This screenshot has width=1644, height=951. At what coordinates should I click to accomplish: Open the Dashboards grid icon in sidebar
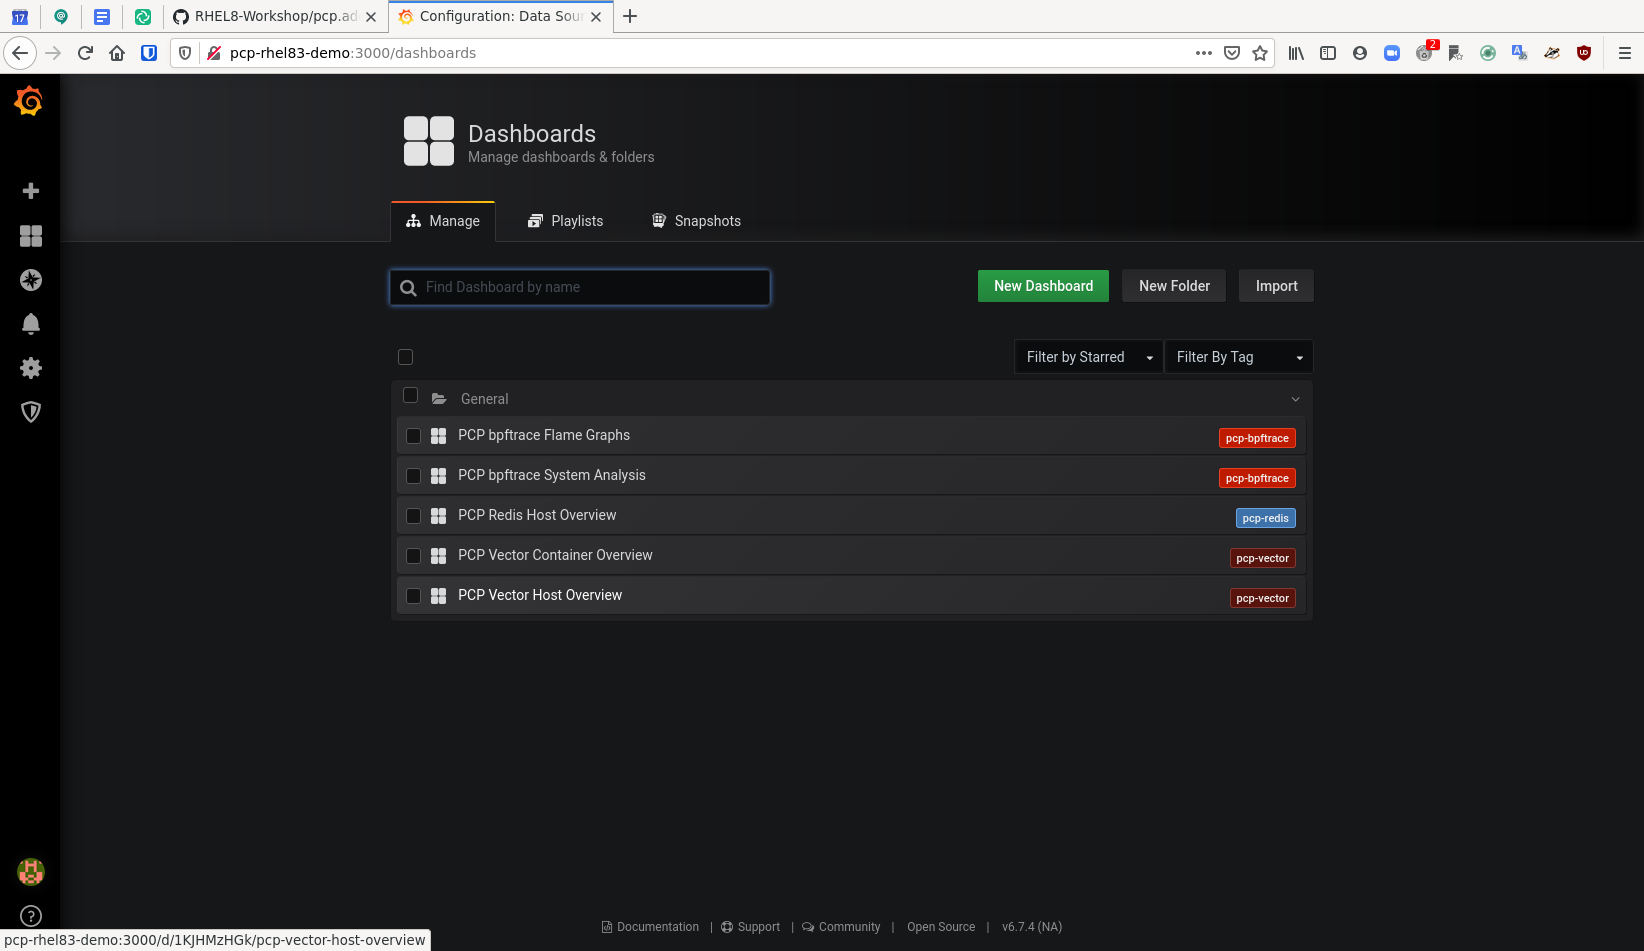(31, 236)
